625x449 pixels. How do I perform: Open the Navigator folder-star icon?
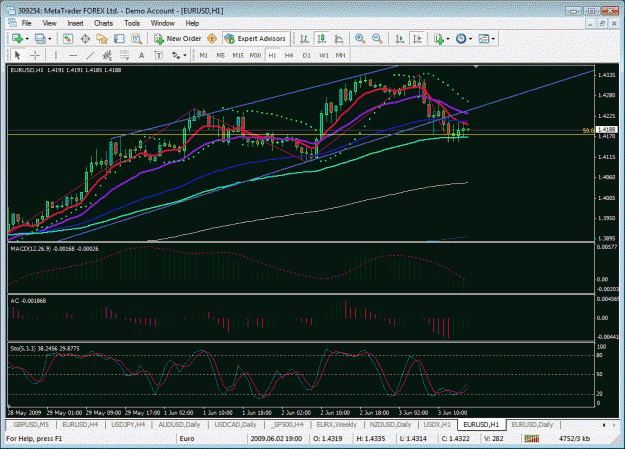[102, 39]
